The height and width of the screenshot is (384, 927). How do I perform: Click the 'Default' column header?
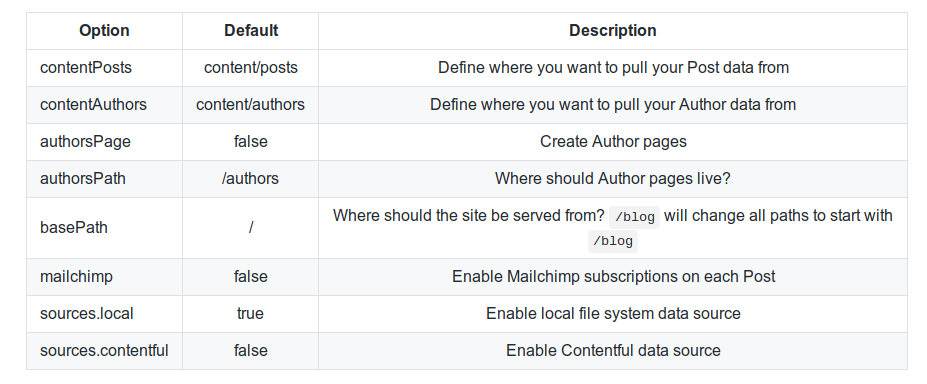251,31
